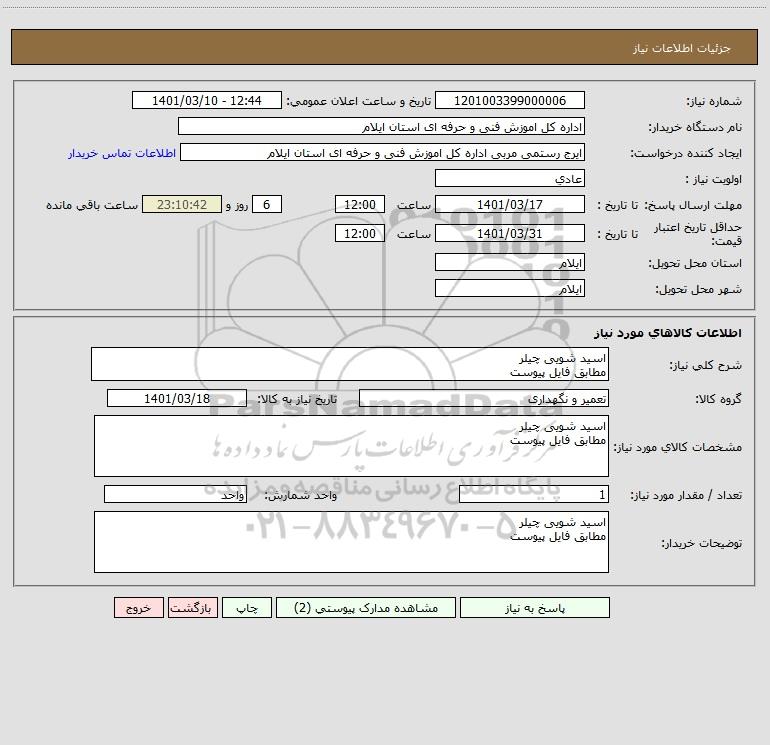770x745 pixels.
Task: Click the countdown timer 23:10:42
Action: (182, 204)
